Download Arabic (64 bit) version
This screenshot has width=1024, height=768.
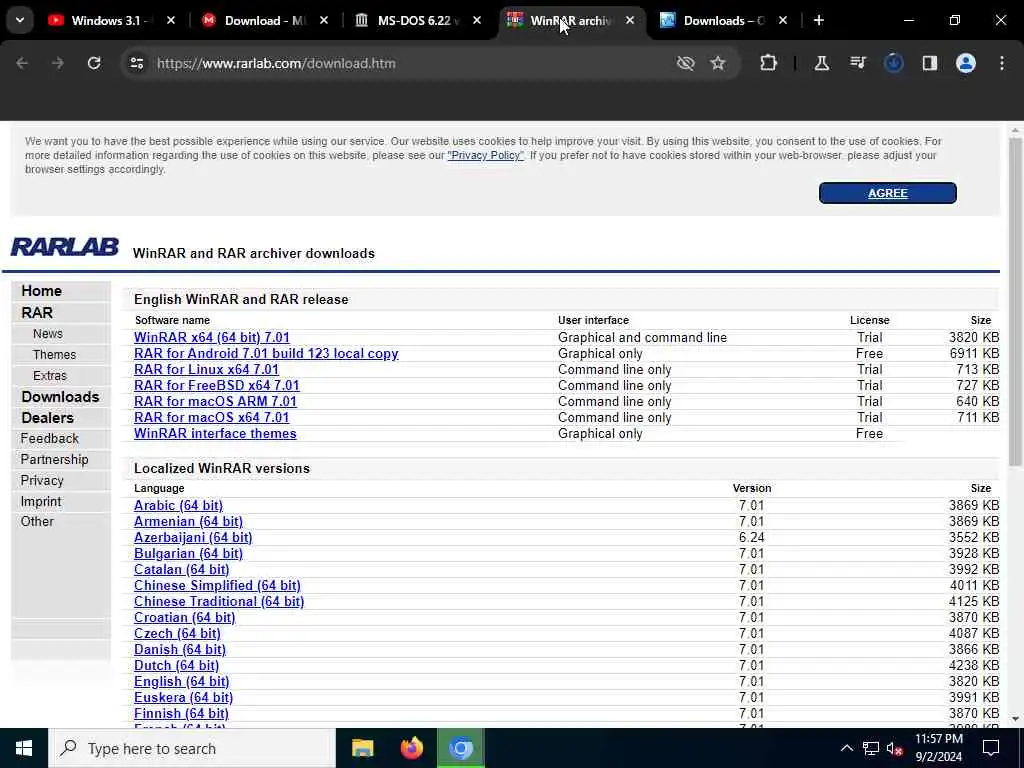(x=178, y=505)
